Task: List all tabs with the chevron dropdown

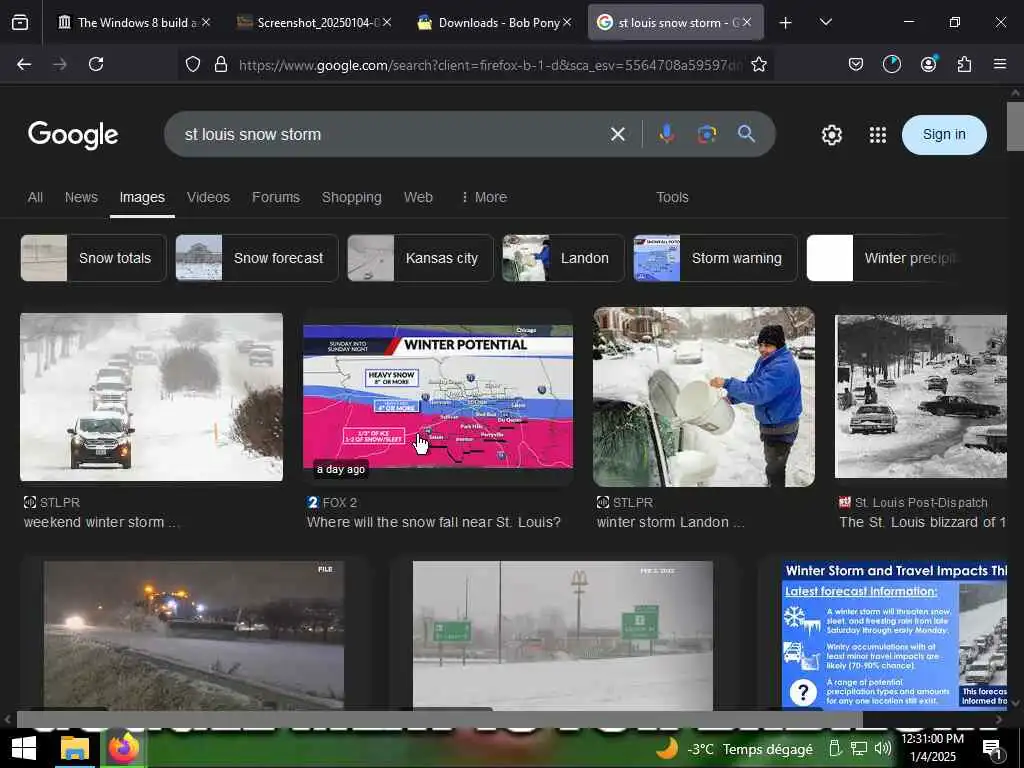Action: [x=825, y=22]
